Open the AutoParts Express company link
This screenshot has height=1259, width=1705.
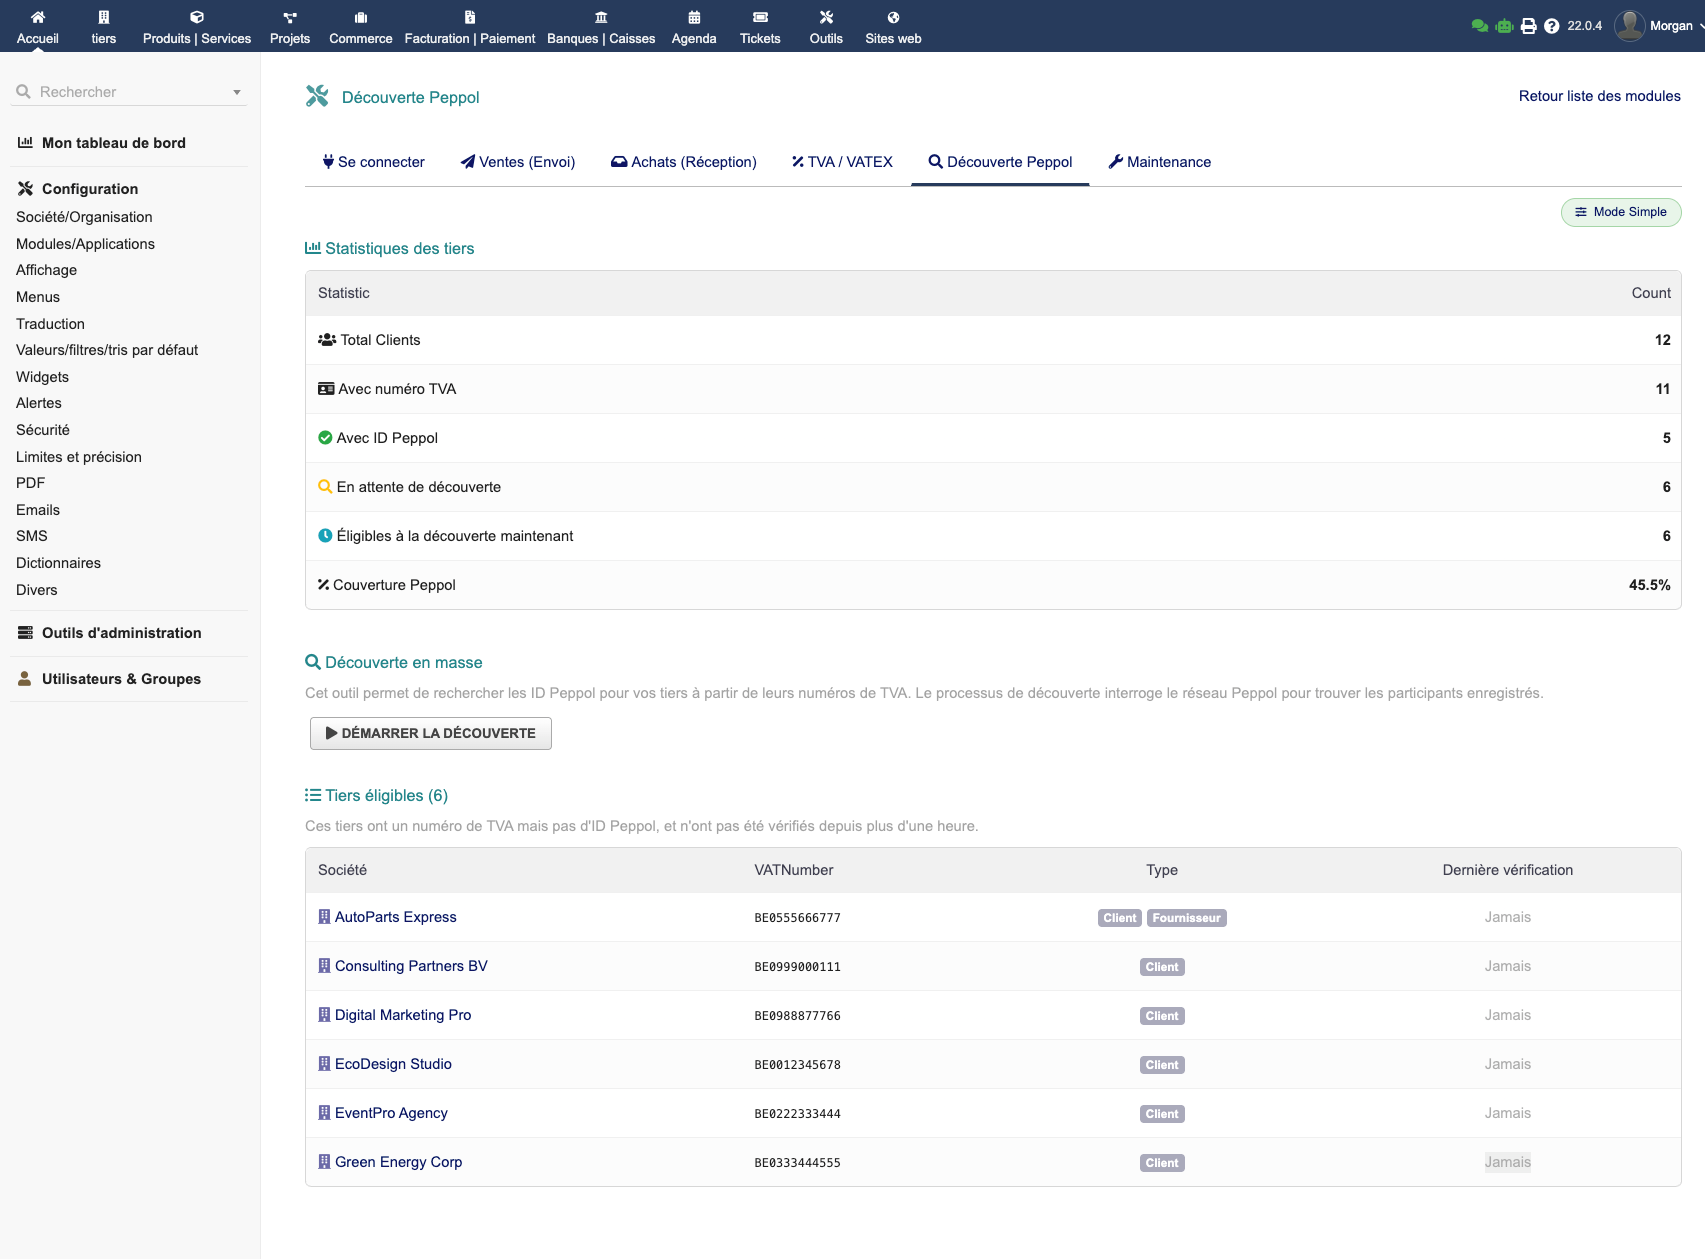point(395,917)
